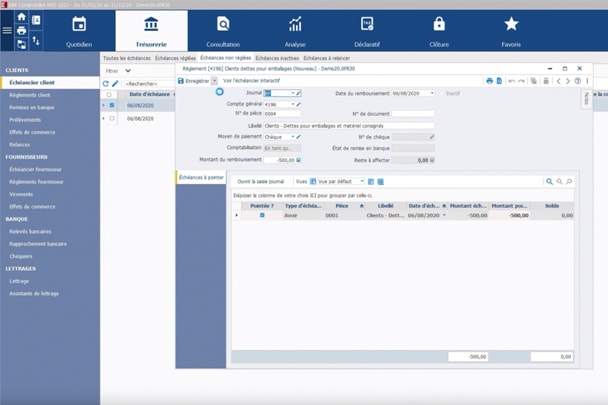
Task: Open the Déclaratif module
Action: [367, 30]
